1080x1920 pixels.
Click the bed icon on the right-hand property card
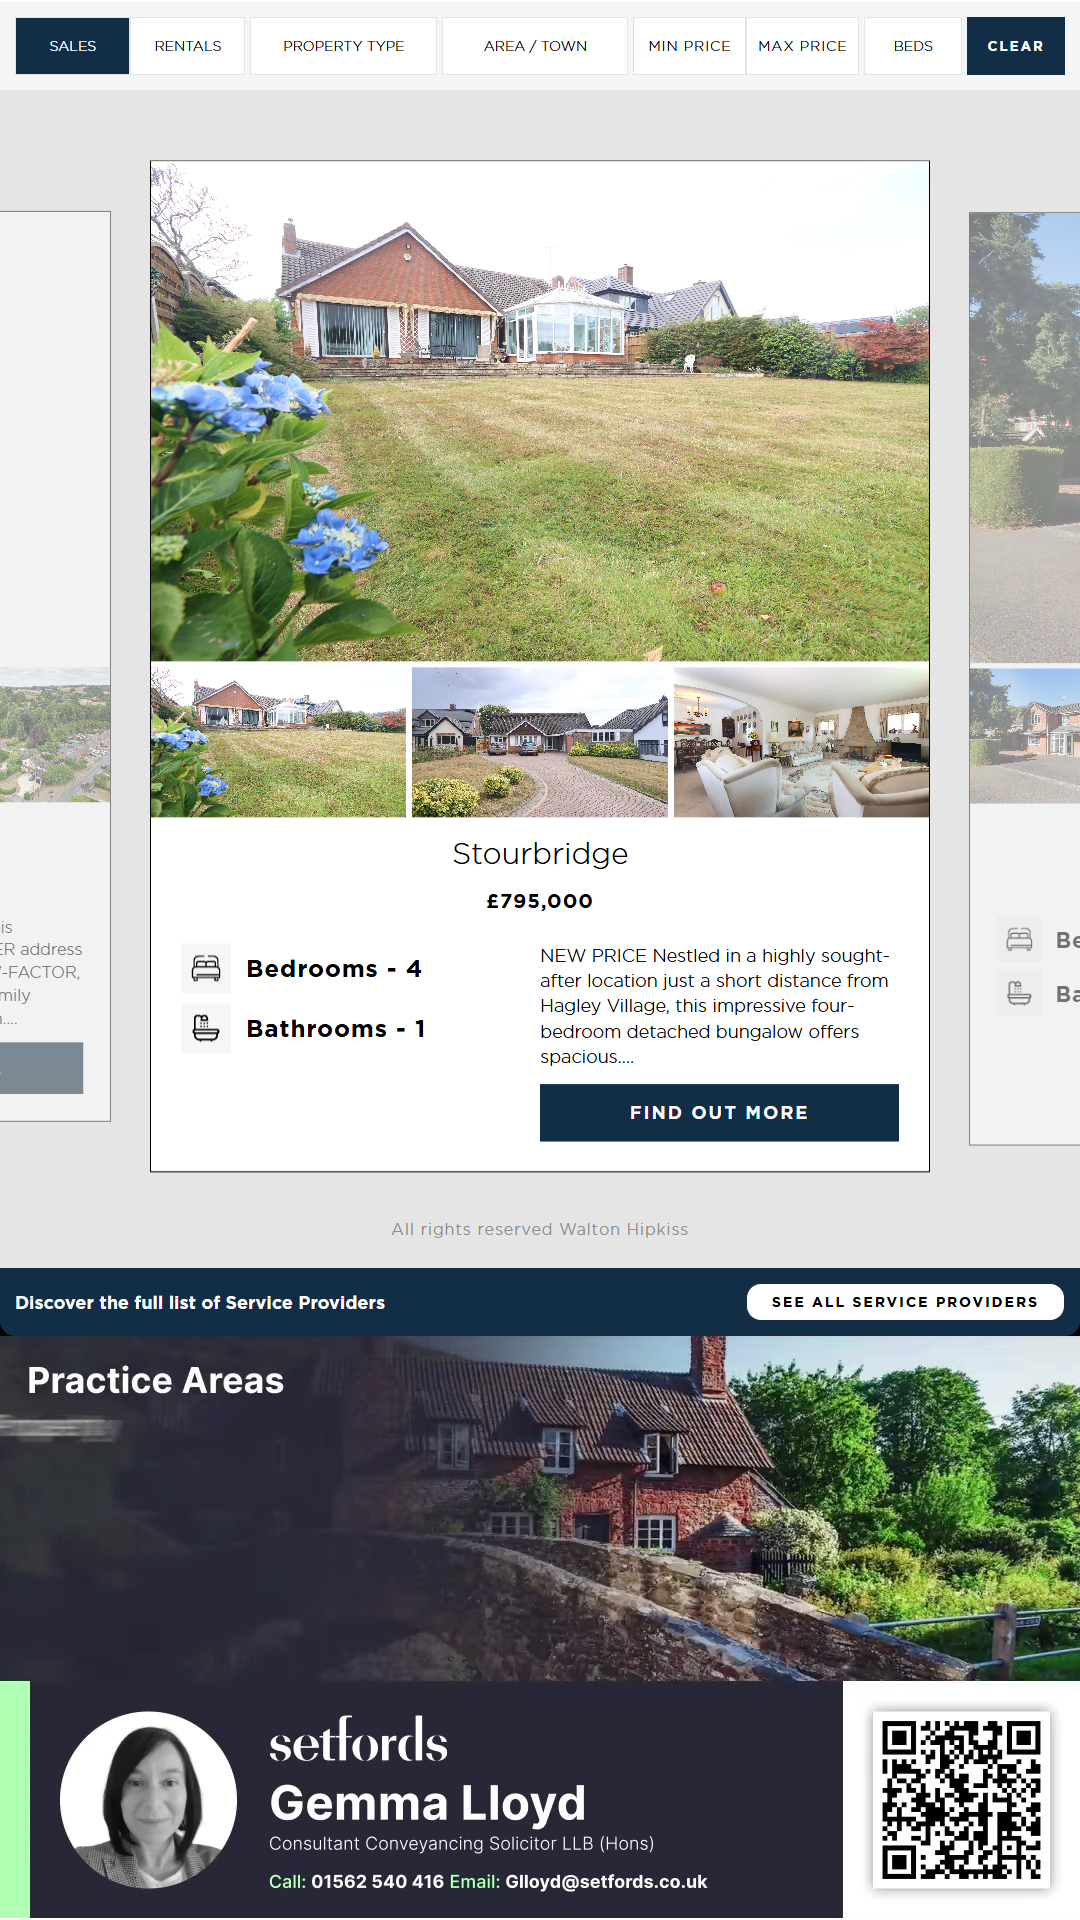(x=1019, y=940)
